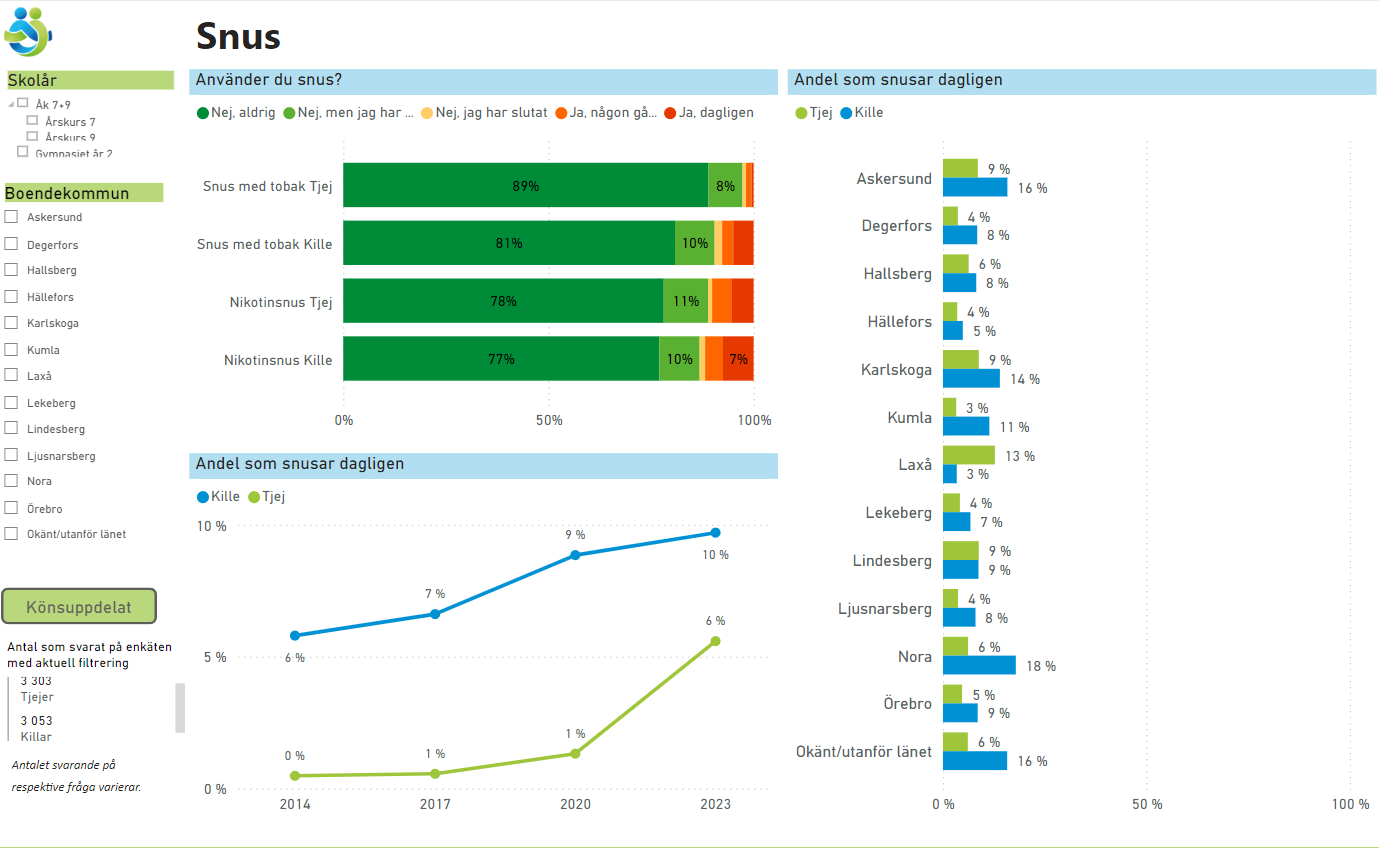Click Kille in the municipality chart legend
This screenshot has height=848, width=1379.
(x=862, y=113)
